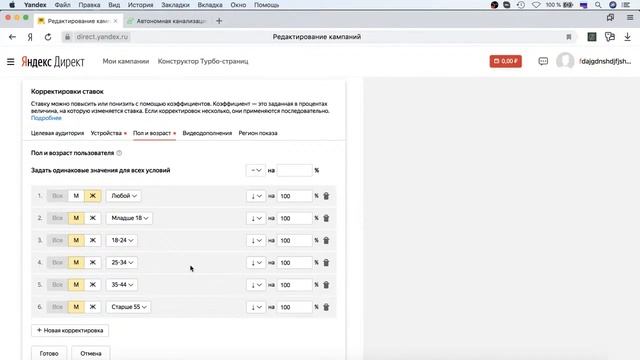Delete adjustment row 6 with trash icon
Image resolution: width=640 pixels, height=360 pixels.
pos(326,307)
